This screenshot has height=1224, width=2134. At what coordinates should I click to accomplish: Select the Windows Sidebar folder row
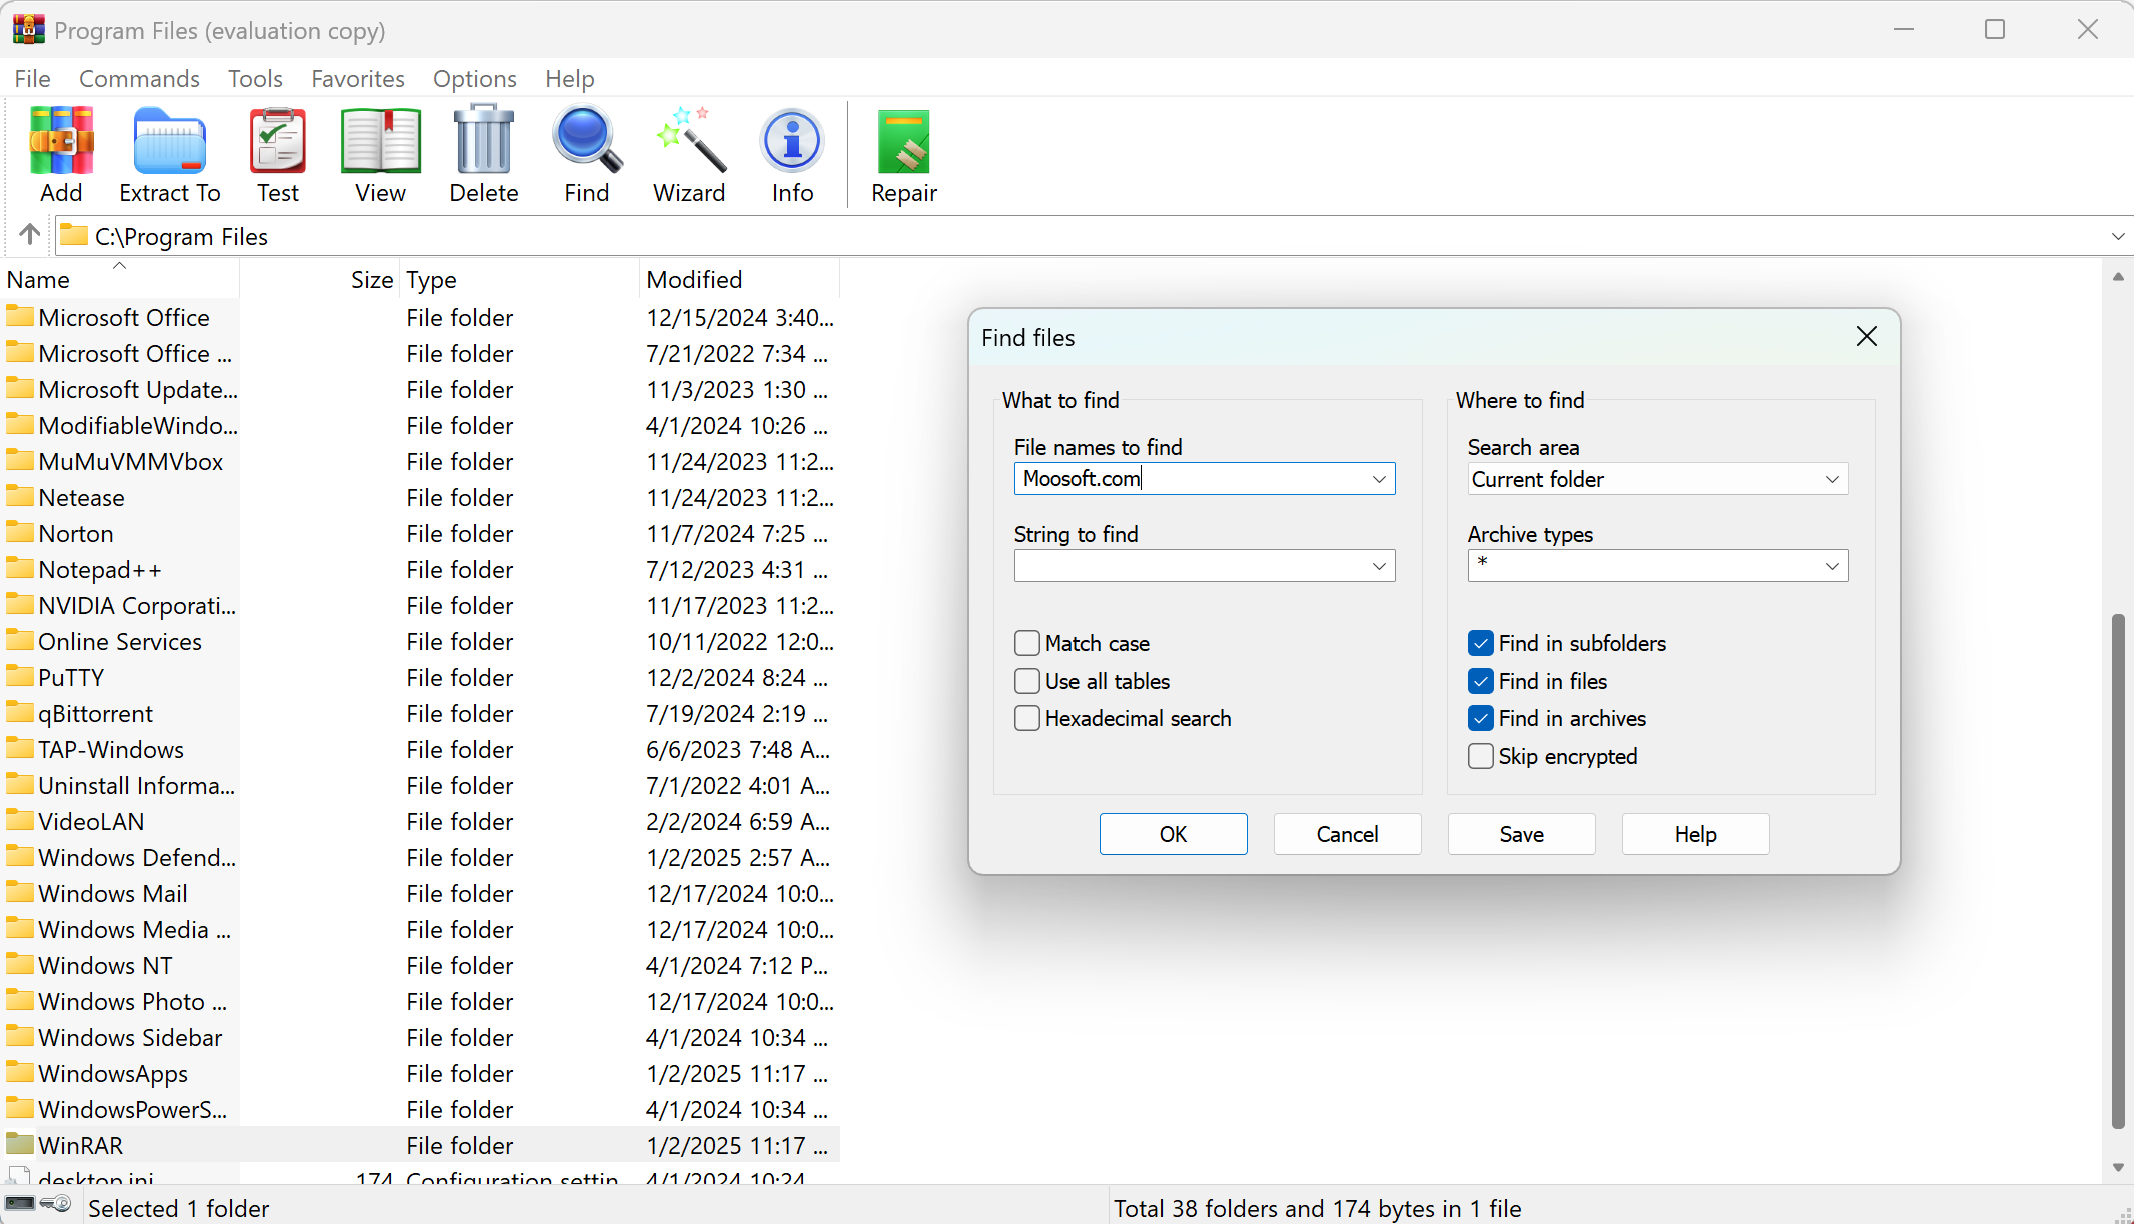pyautogui.click(x=420, y=1037)
